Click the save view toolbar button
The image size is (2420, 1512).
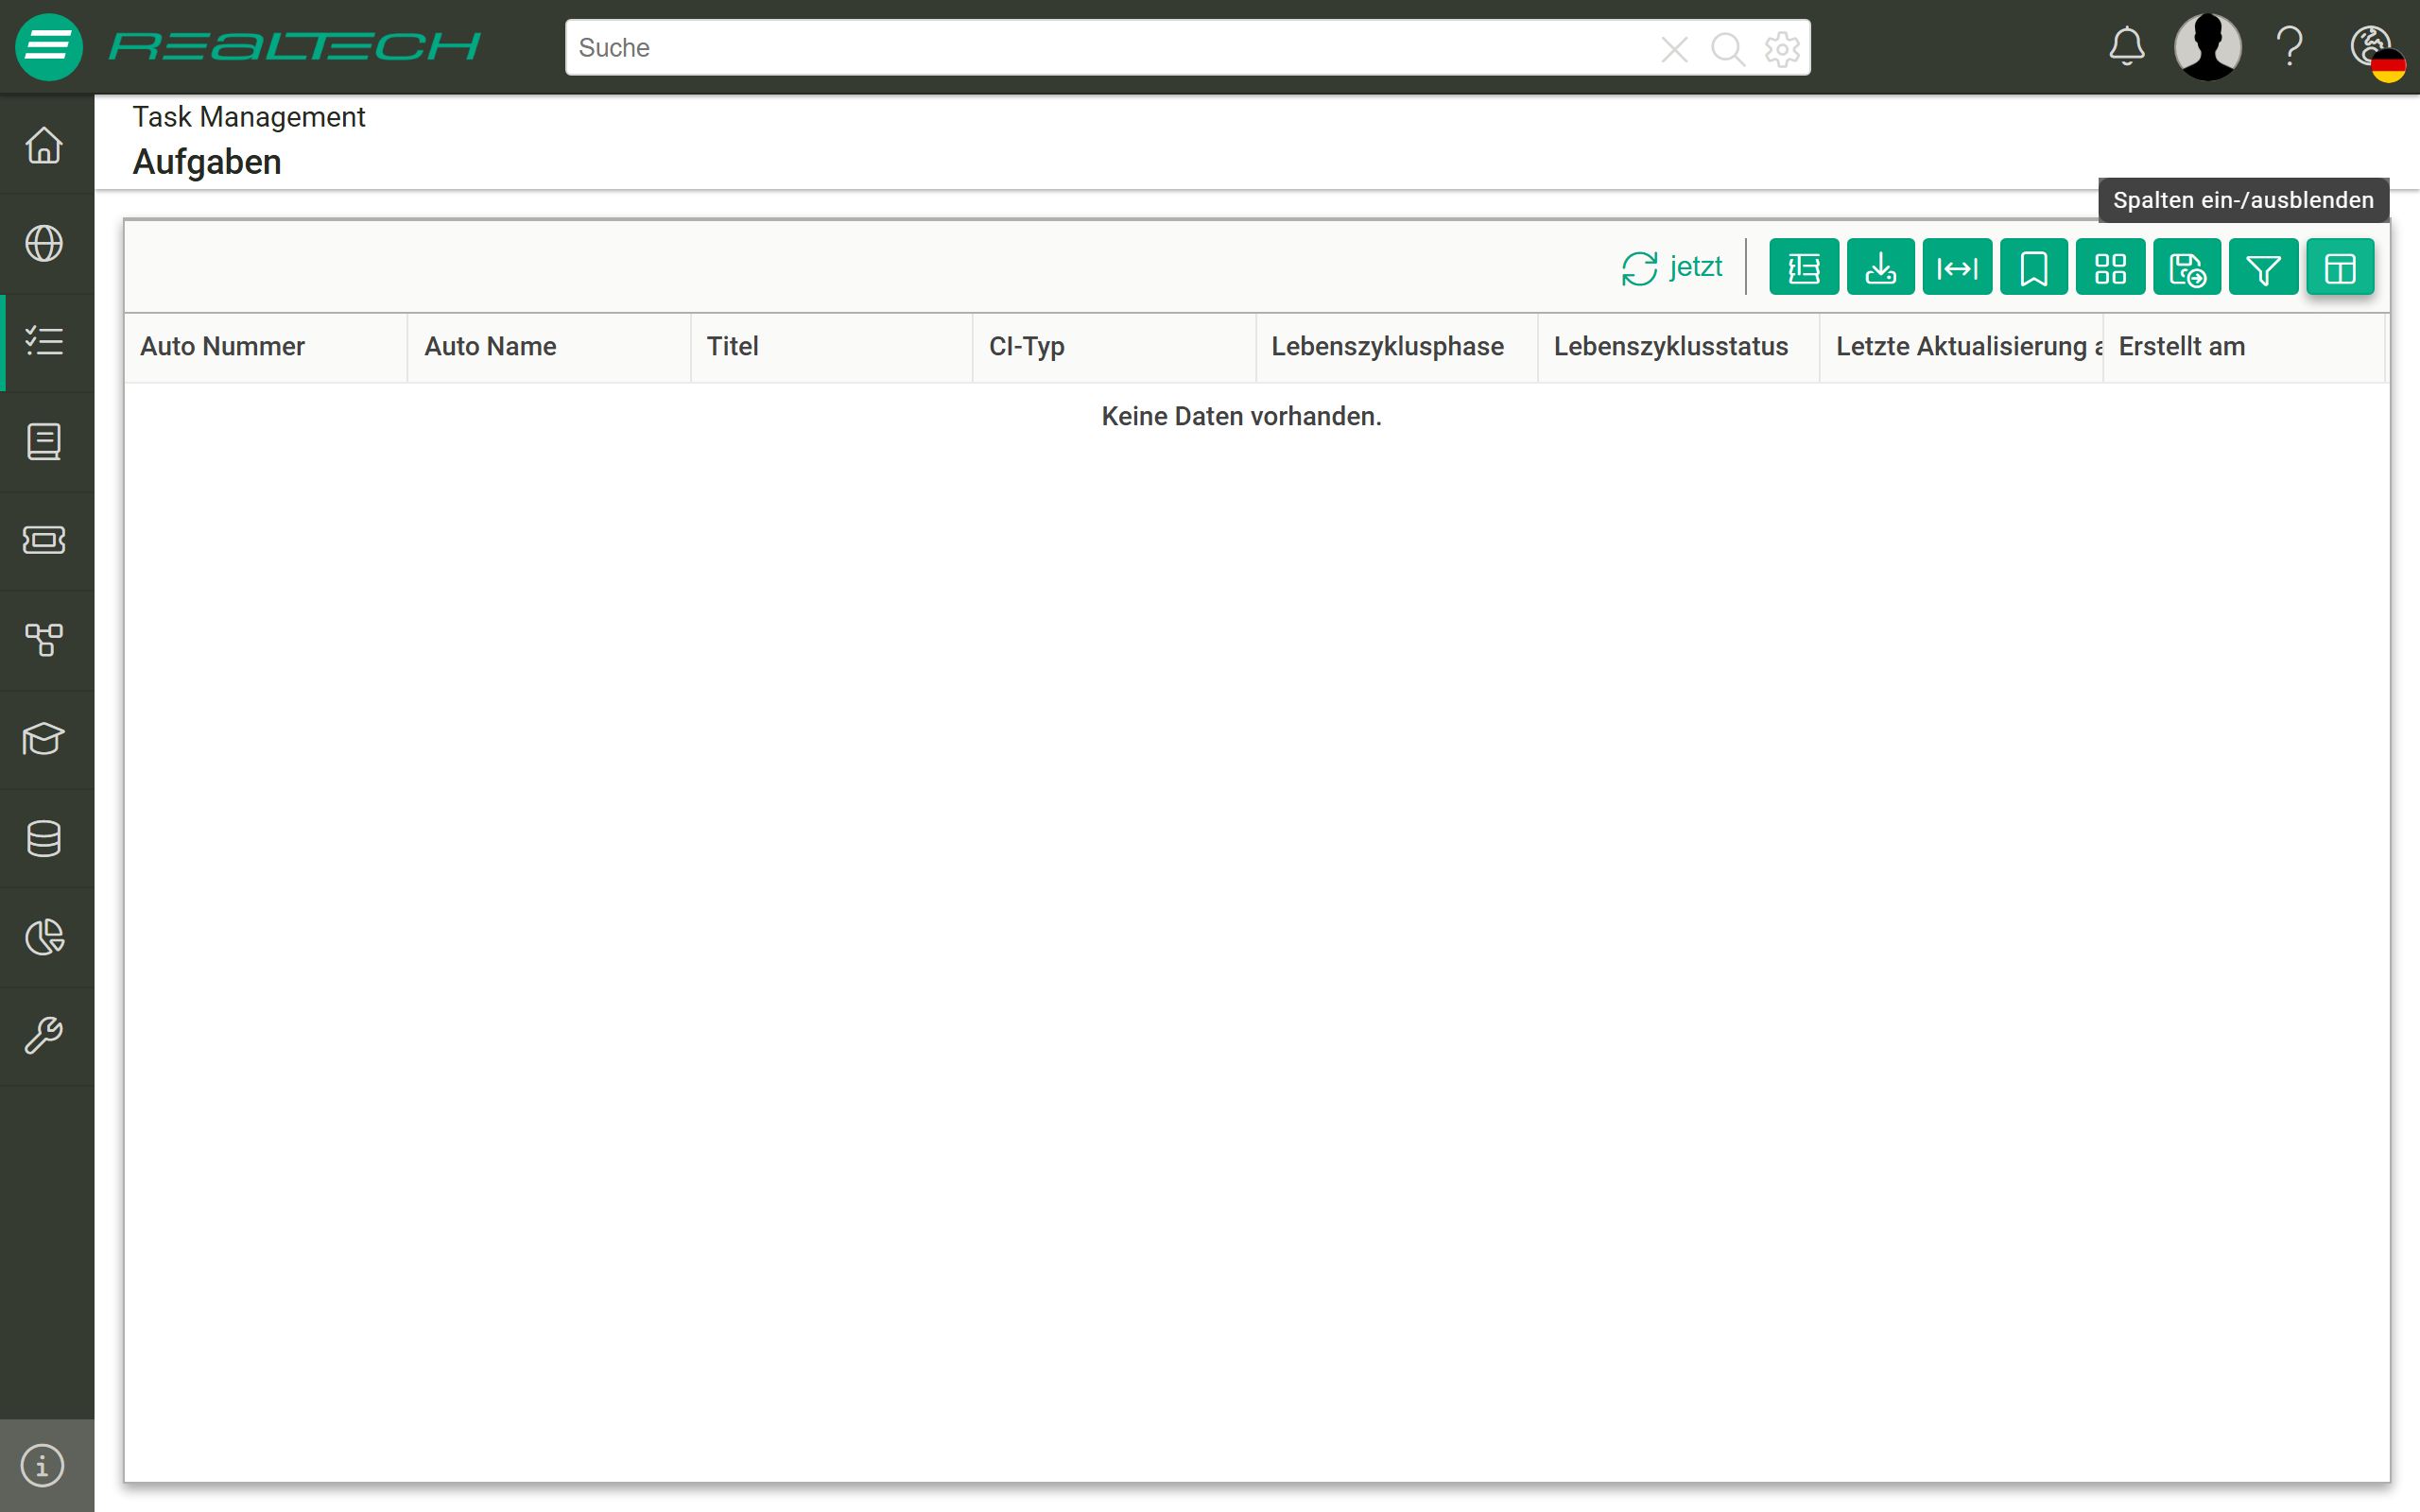pyautogui.click(x=2187, y=267)
